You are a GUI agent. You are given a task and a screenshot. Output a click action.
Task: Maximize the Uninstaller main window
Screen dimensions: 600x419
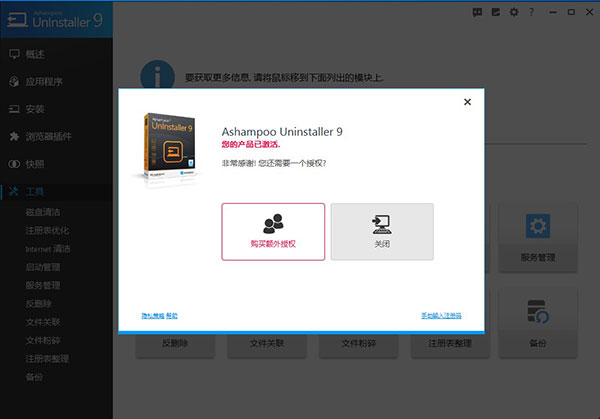pyautogui.click(x=571, y=12)
